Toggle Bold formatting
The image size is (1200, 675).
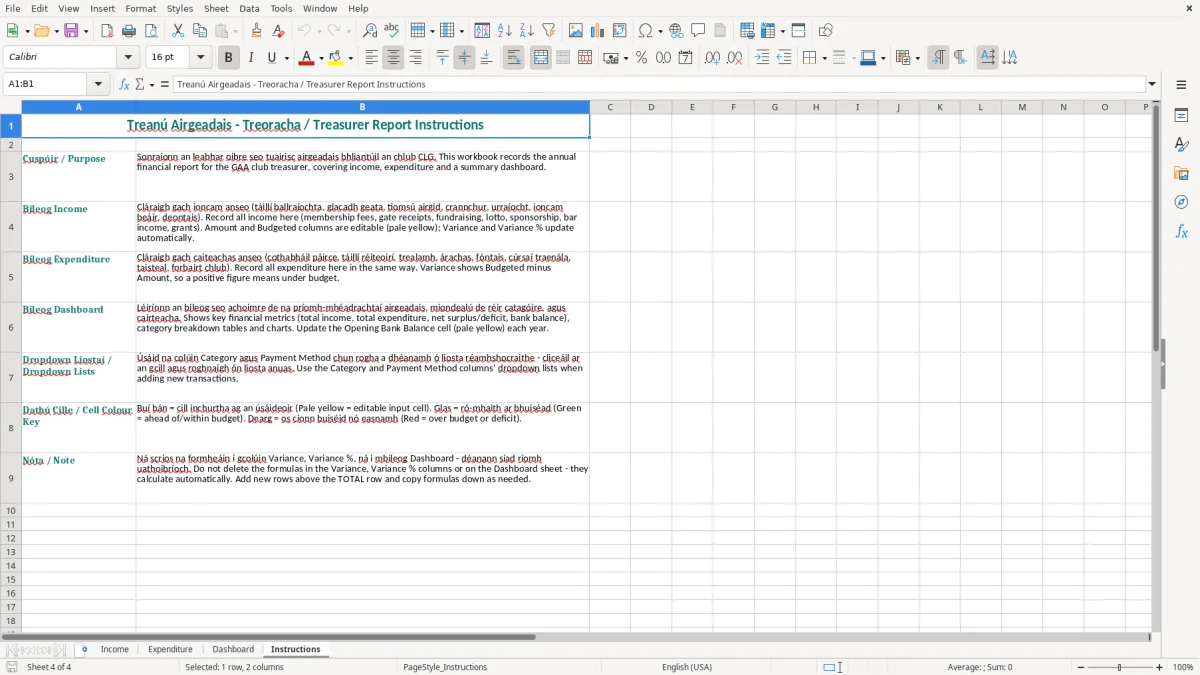(x=229, y=58)
